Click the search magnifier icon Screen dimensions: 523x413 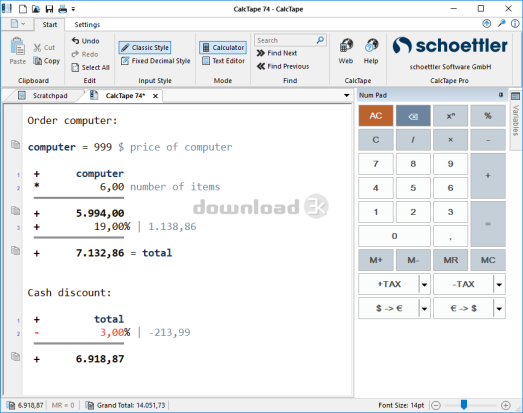click(x=320, y=40)
